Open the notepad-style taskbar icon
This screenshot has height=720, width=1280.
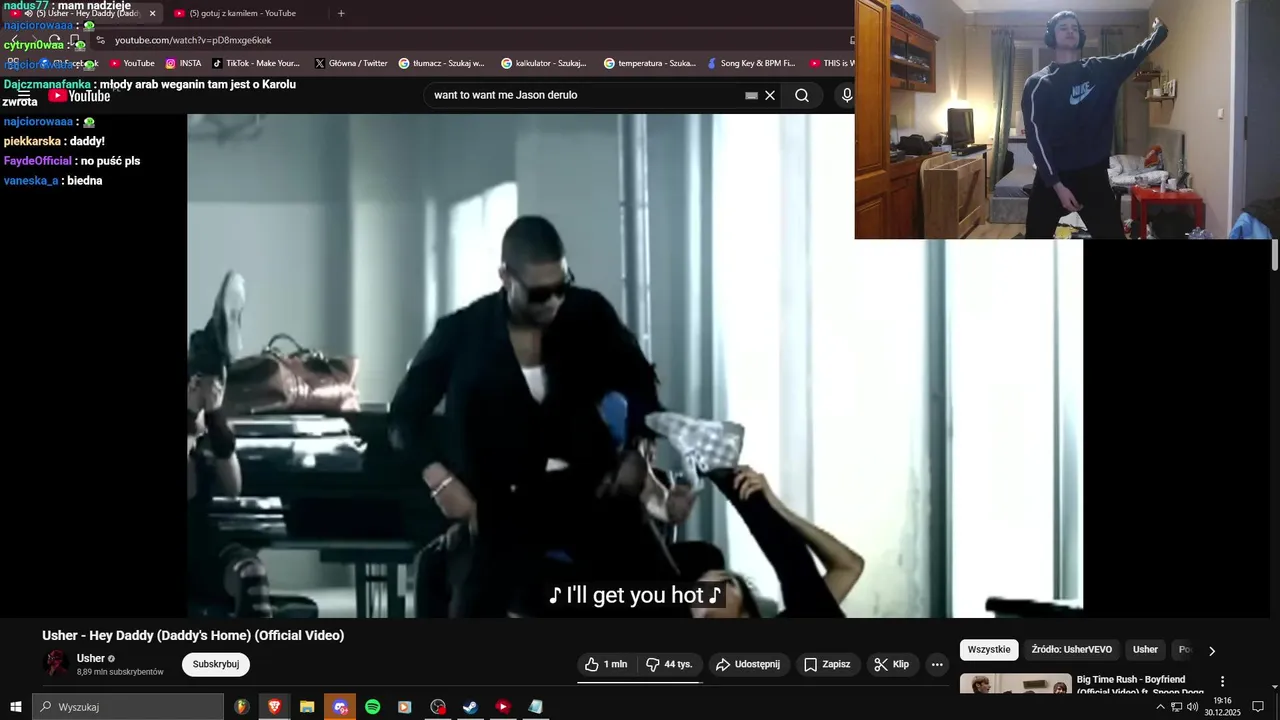[x=535, y=707]
